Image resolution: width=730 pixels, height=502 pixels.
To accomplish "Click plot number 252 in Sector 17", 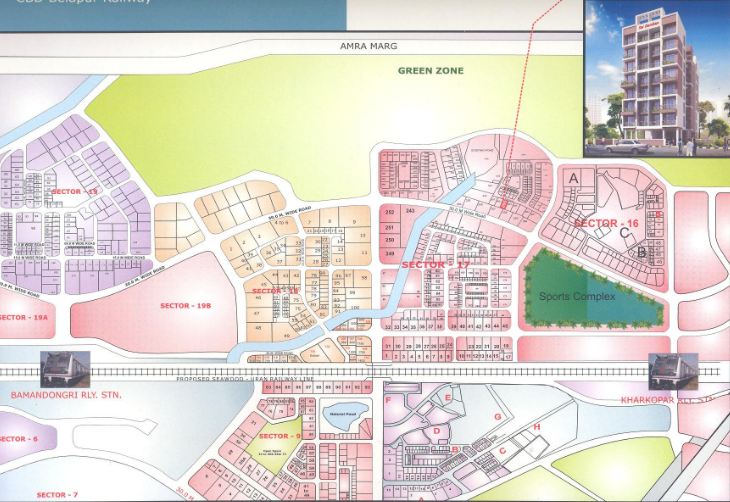I will click(390, 212).
